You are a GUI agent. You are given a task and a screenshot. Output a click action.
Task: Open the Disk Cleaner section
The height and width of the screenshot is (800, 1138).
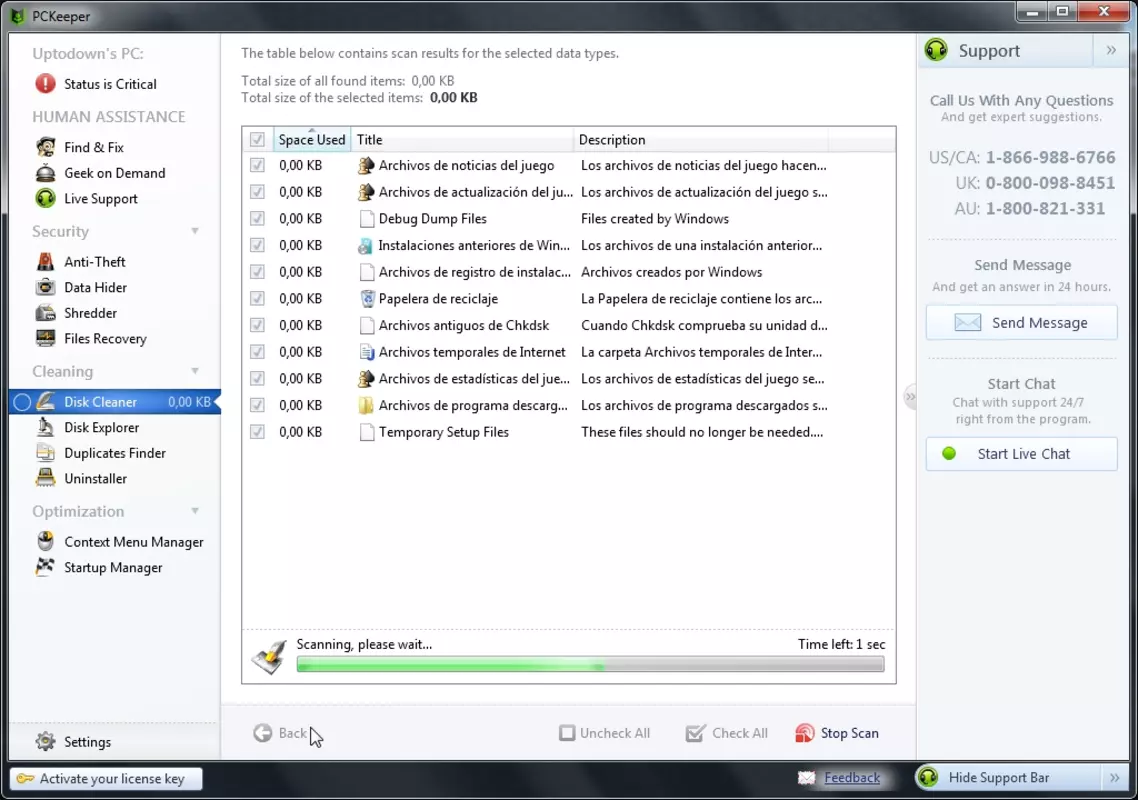pyautogui.click(x=115, y=401)
